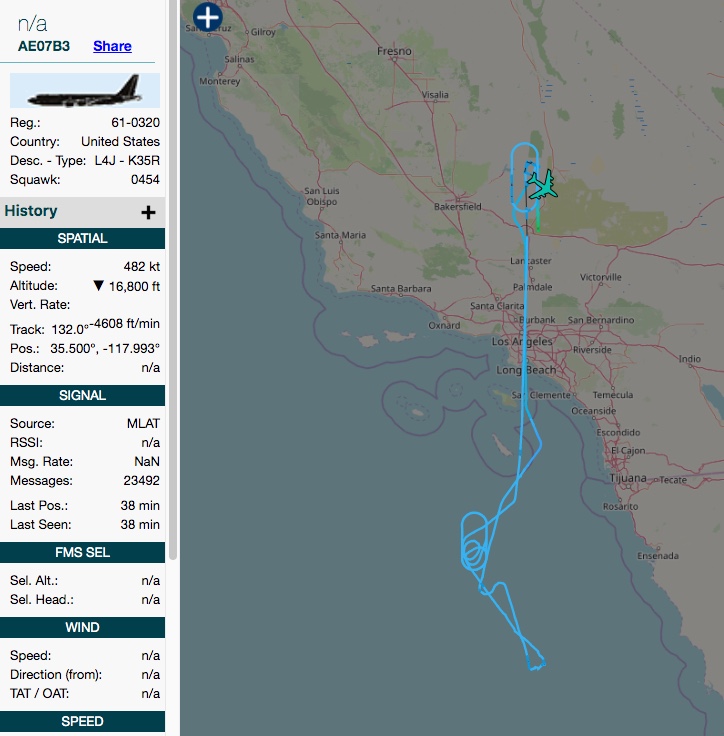
Task: Open the aircraft silhouette photo thumbnail
Action: (84, 91)
